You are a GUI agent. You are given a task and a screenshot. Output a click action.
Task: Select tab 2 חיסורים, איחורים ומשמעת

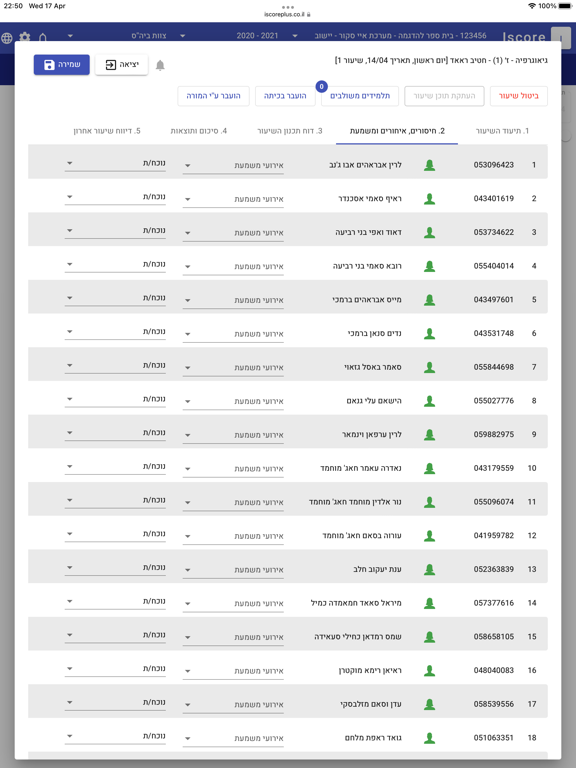pos(397,131)
